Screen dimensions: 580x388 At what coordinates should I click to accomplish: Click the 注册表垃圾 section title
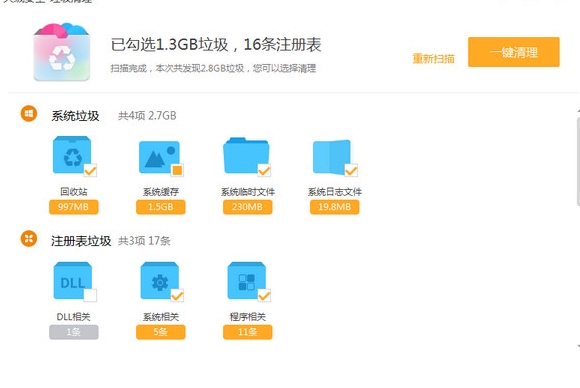(x=81, y=241)
